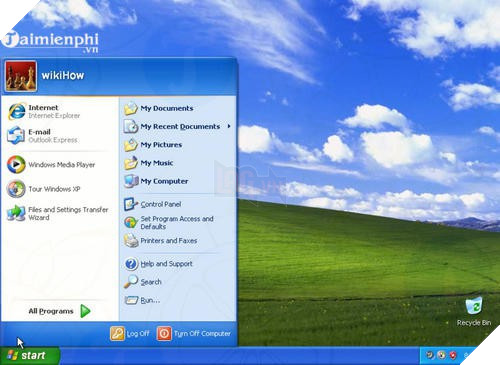The width and height of the screenshot is (500, 365).
Task: Click the wikiHow user name
Action: click(x=63, y=76)
